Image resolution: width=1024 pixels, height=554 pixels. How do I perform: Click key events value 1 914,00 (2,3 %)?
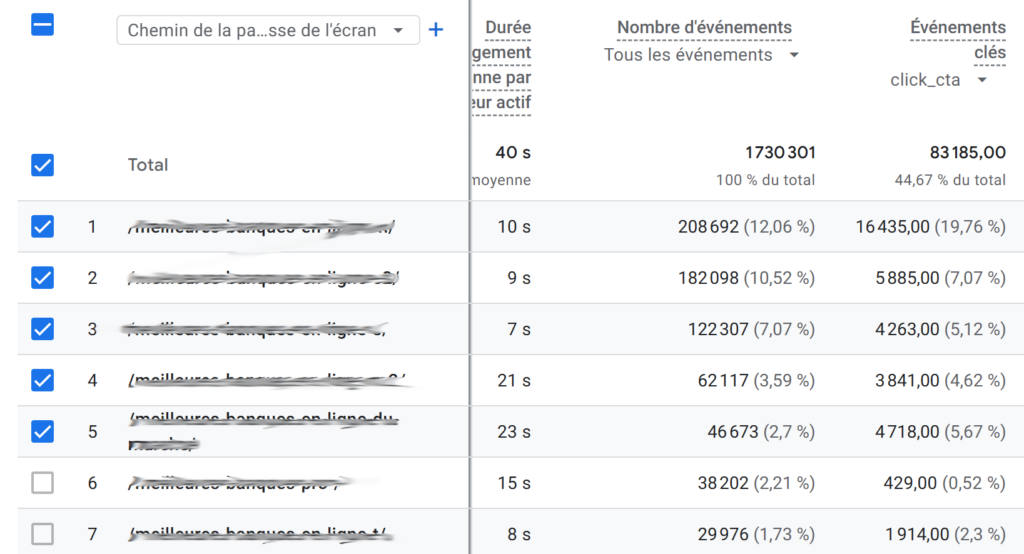[946, 534]
